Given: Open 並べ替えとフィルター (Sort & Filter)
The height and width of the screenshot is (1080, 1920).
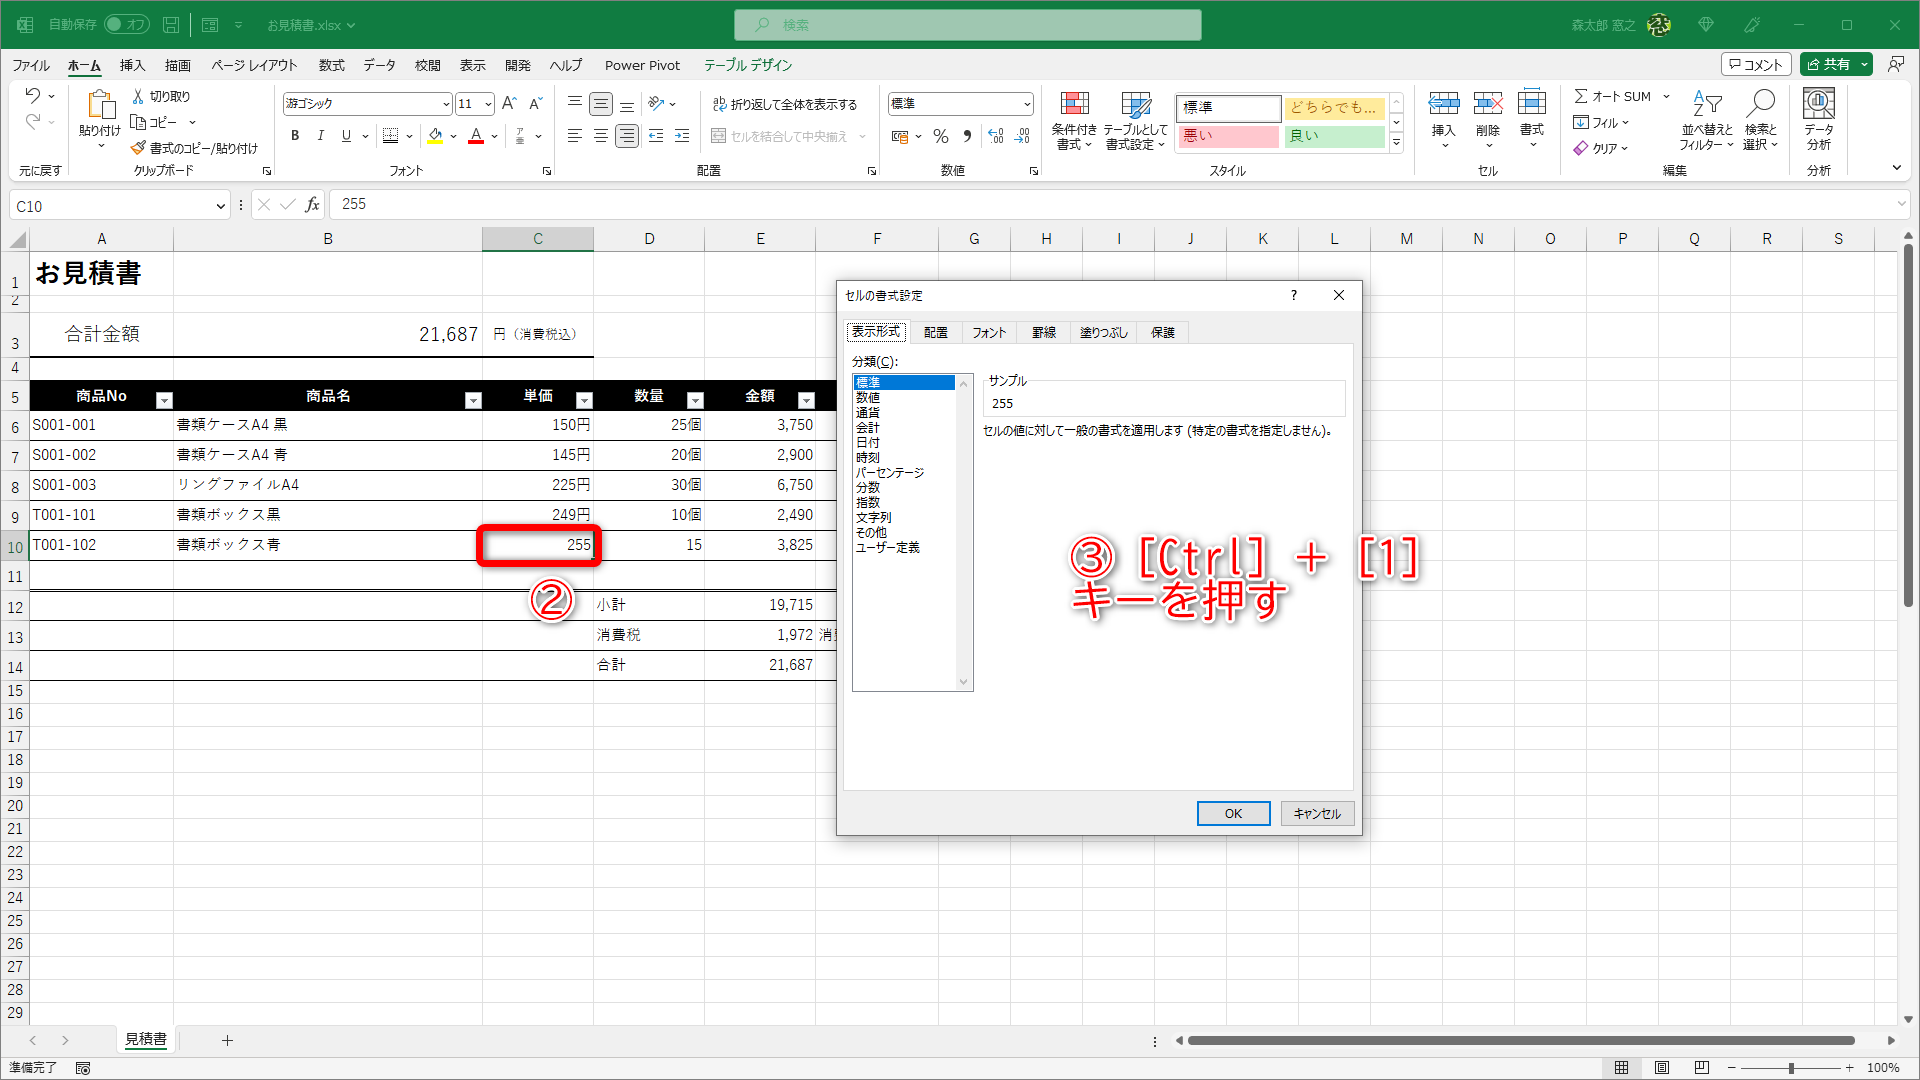Looking at the screenshot, I should 1708,120.
